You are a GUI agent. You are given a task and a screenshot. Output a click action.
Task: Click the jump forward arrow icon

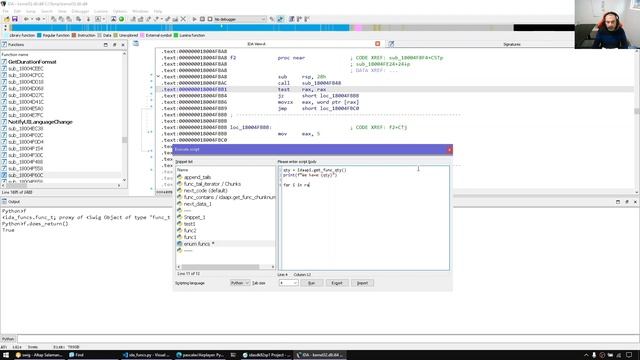[x=38, y=19]
